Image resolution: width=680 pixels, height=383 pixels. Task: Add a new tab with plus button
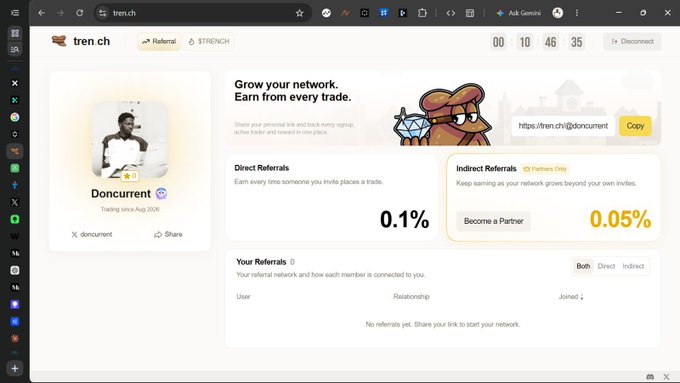[15, 368]
